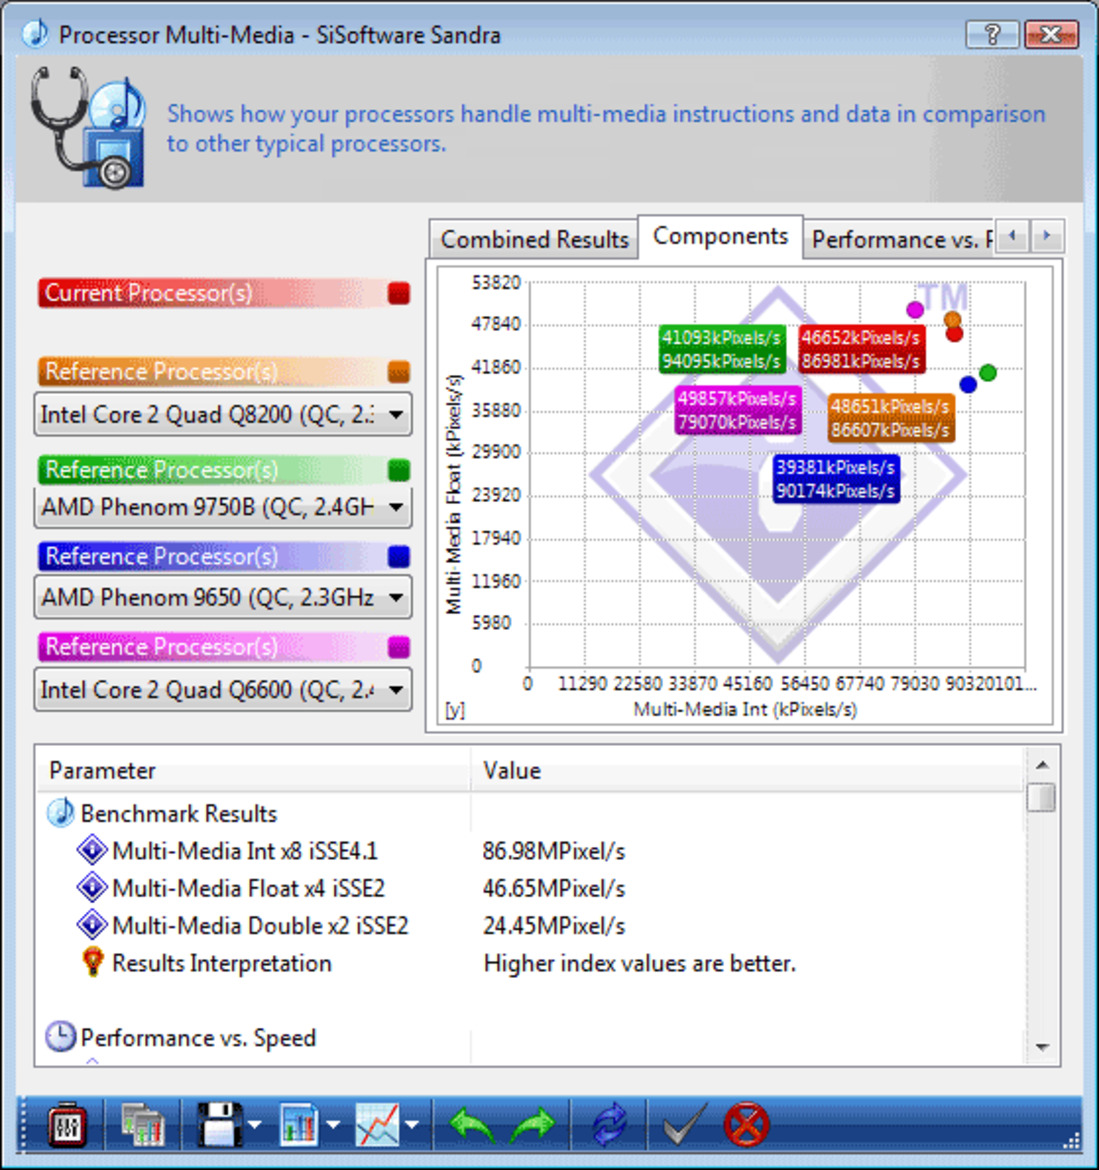Click the Current Processor(s) label bar
Screen dimensions: 1099x1170
(x=213, y=293)
